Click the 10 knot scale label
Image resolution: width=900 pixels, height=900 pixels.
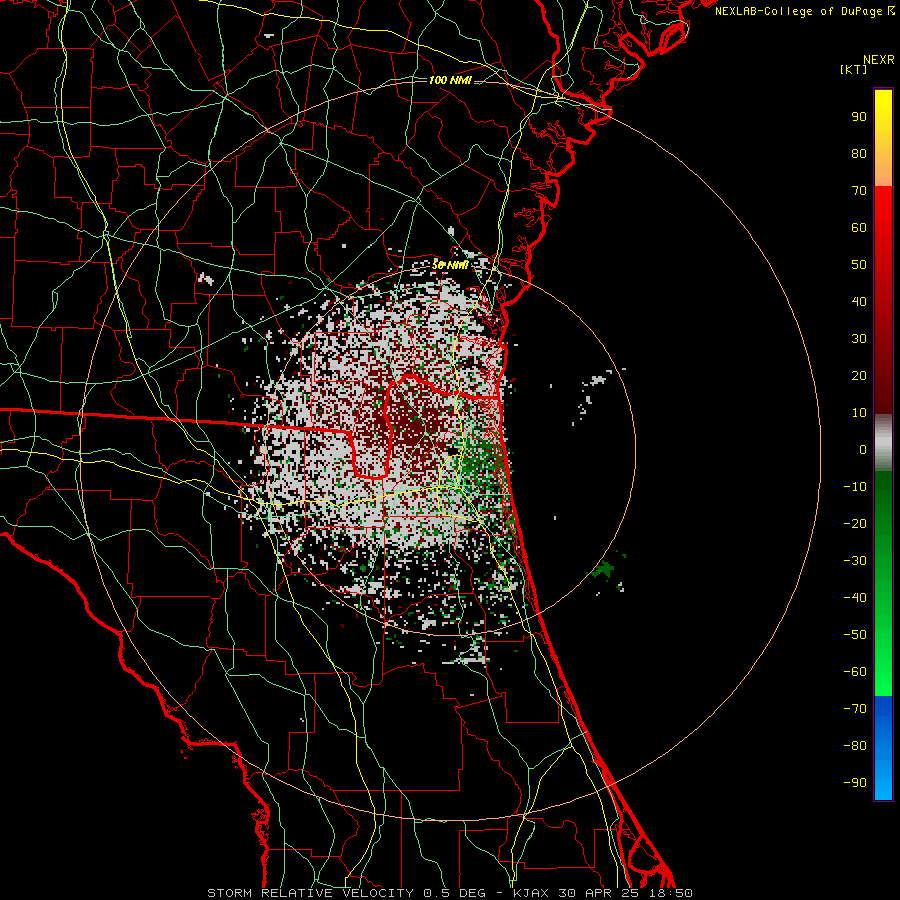tap(859, 413)
